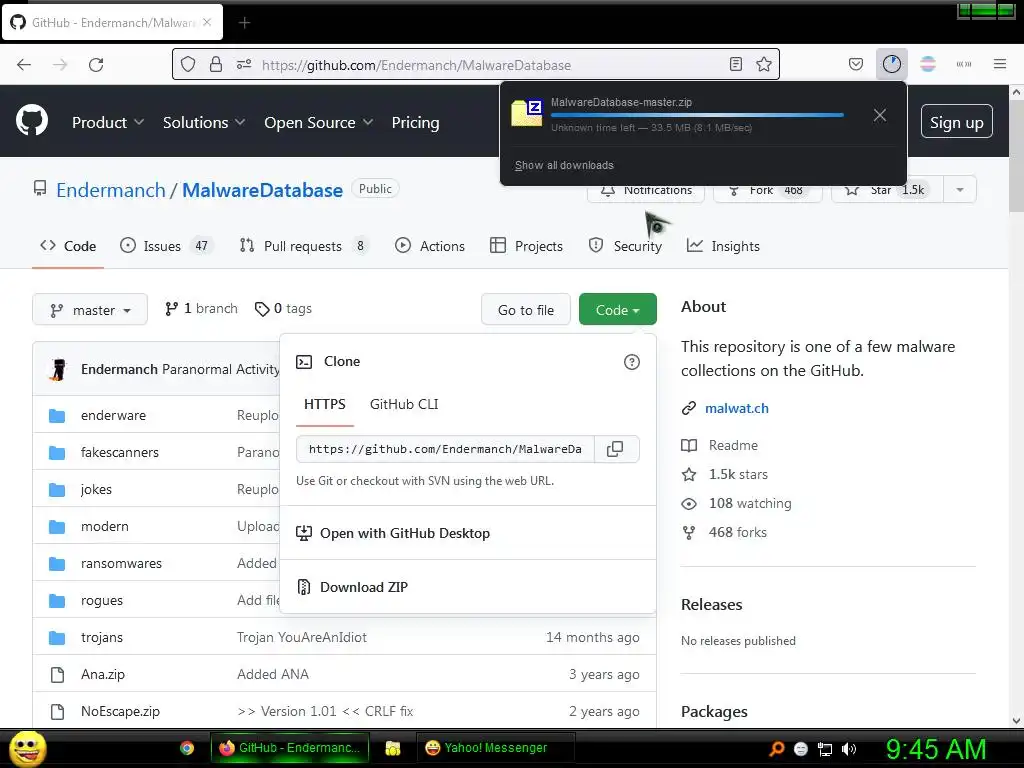Image resolution: width=1024 pixels, height=768 pixels.
Task: Click the padlock site security icon
Action: (x=216, y=65)
